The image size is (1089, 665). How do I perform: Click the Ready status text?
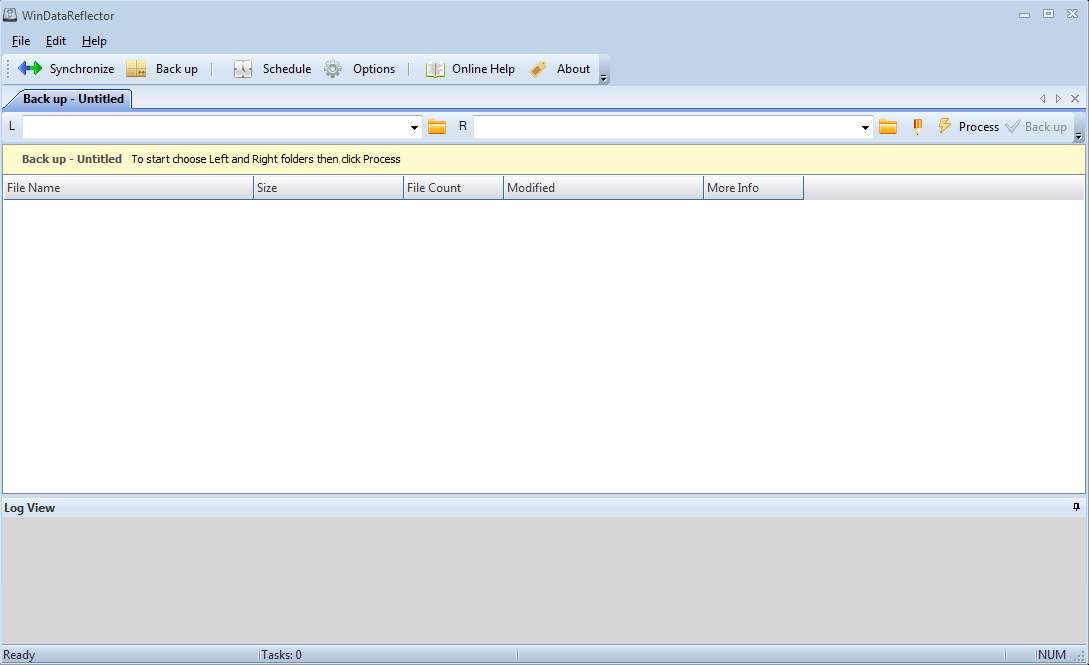pos(19,655)
